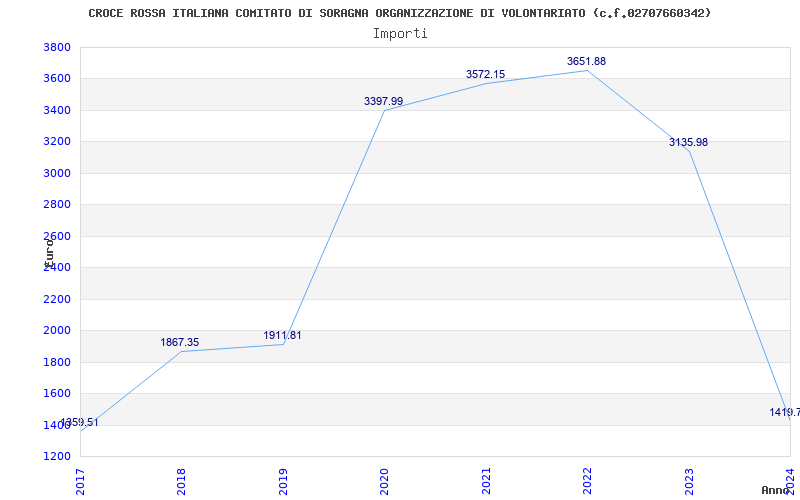The height and width of the screenshot is (500, 800).
Task: Click the x-axis year label 2017
Action: click(x=80, y=482)
